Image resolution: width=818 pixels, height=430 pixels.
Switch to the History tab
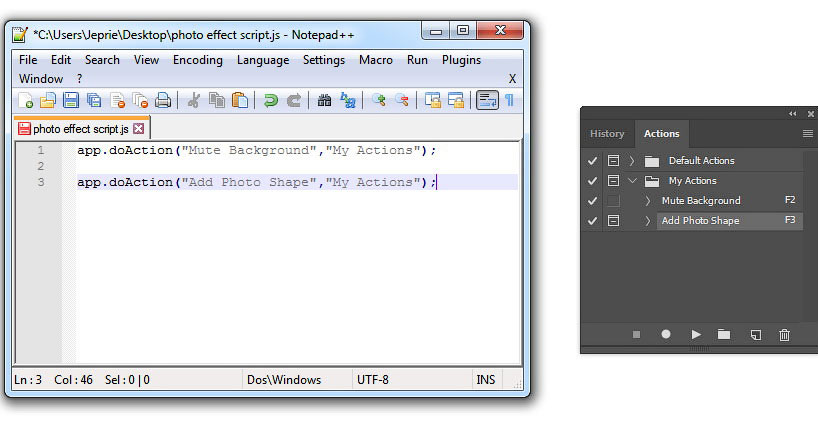[607, 134]
